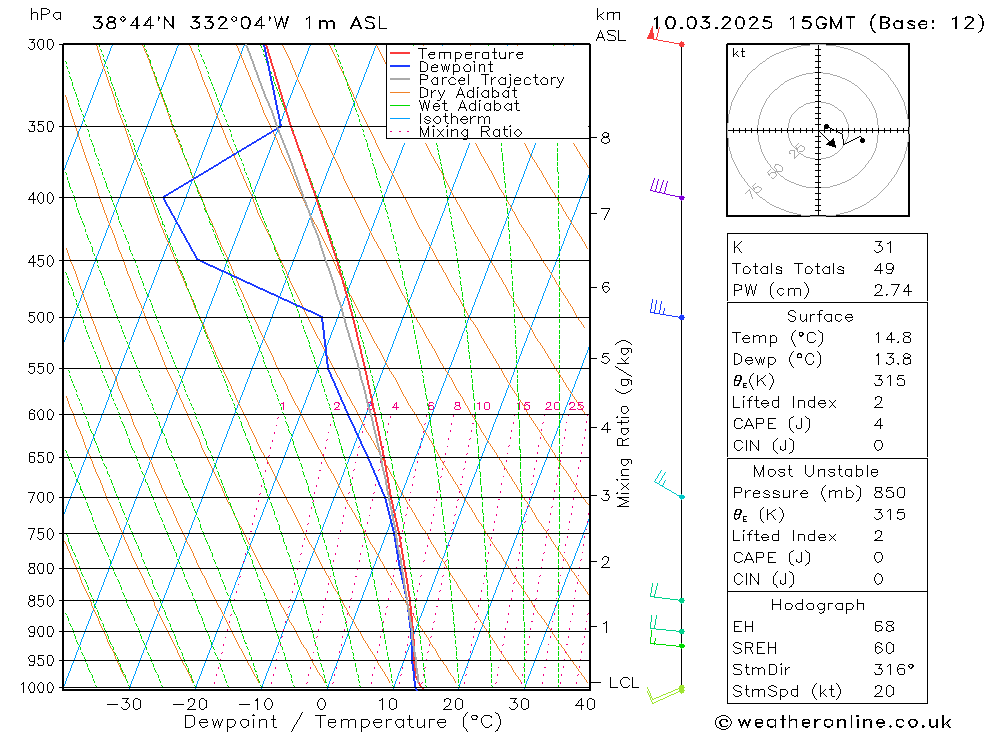1000x733 pixels.
Task: Click the green wind barb at 1000 hPa
Action: [x=665, y=694]
